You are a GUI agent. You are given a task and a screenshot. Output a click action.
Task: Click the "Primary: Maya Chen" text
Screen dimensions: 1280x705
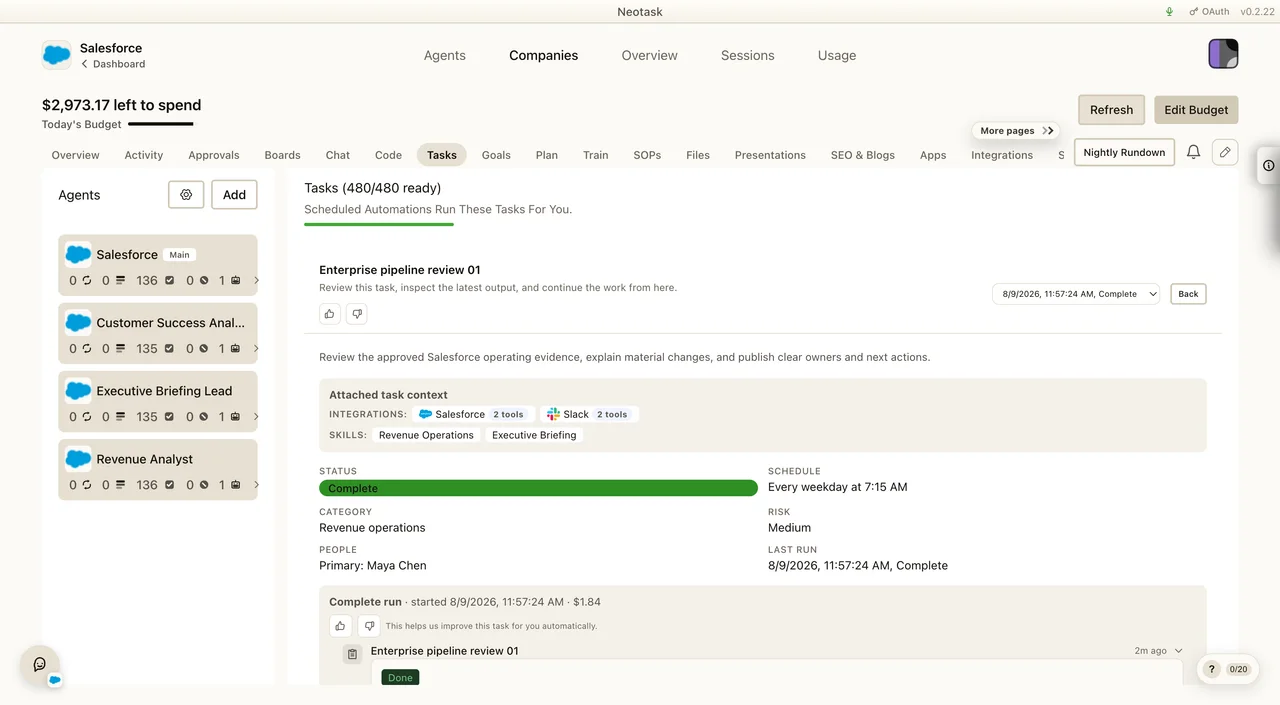373,565
